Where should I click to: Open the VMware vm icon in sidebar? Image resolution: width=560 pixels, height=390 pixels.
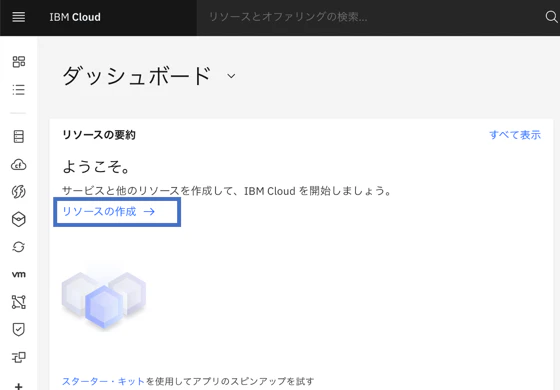19,274
